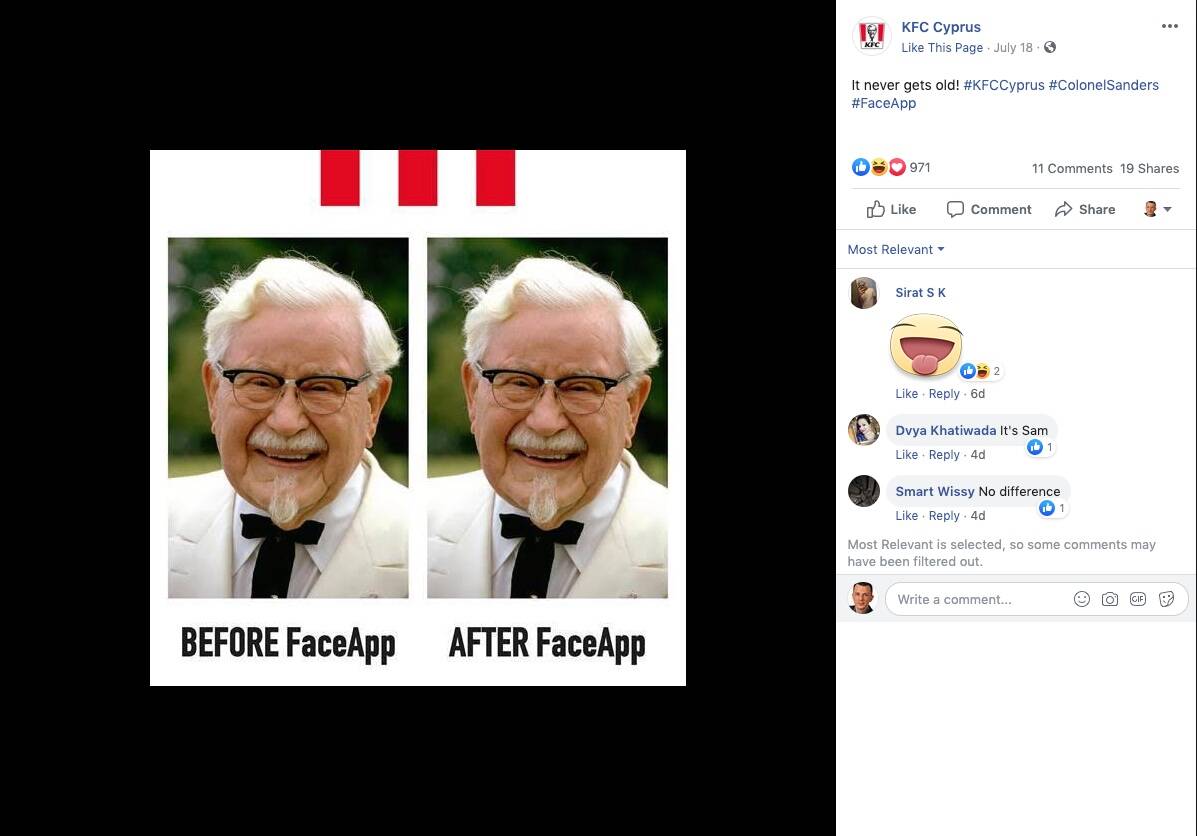Click the globe public privacy icon
This screenshot has width=1197, height=836.
click(x=1049, y=48)
